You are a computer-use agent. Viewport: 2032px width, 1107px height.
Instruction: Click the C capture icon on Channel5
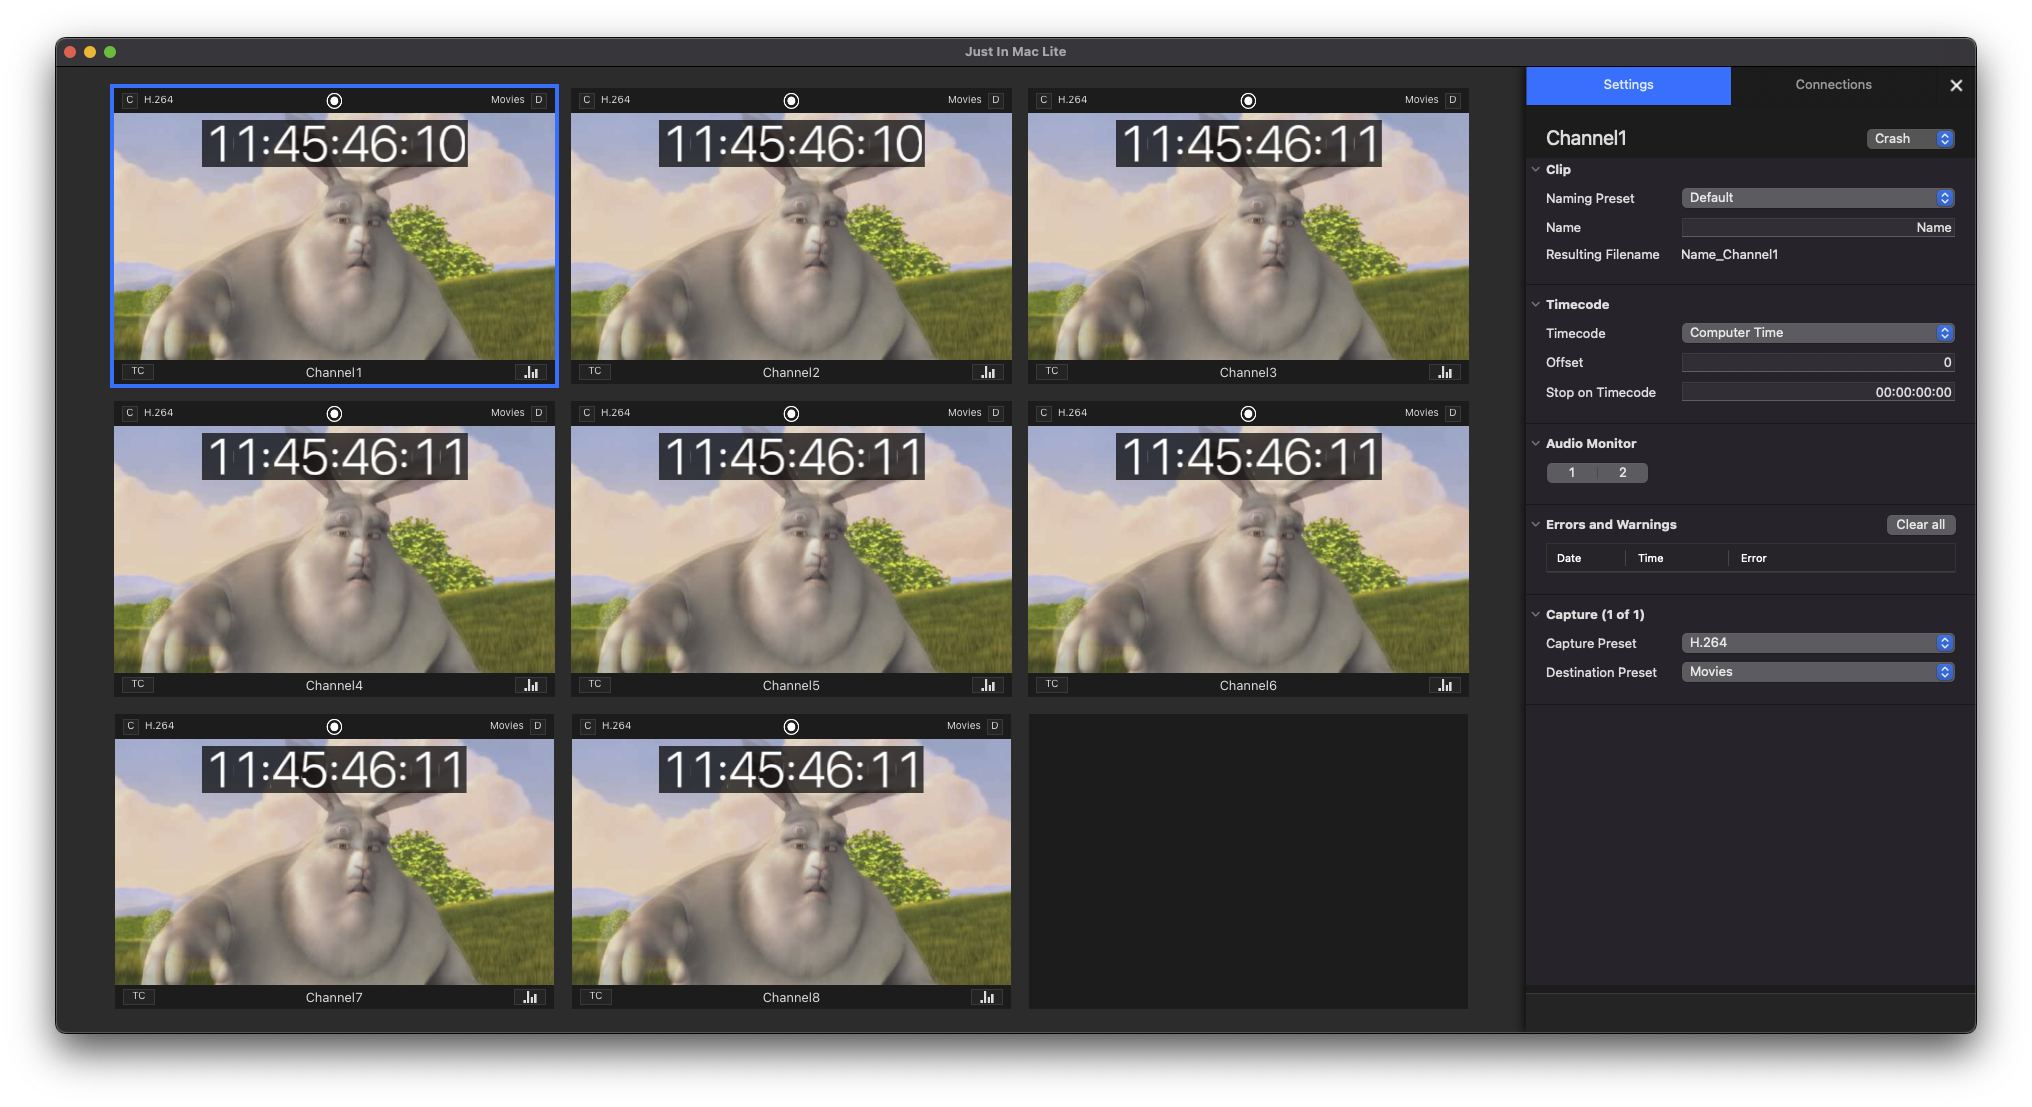click(x=587, y=413)
